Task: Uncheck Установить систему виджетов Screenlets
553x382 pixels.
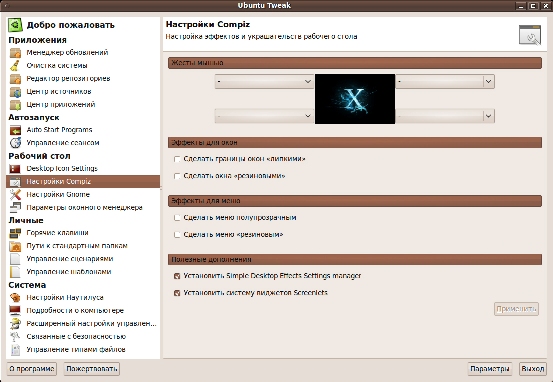Action: [x=177, y=293]
